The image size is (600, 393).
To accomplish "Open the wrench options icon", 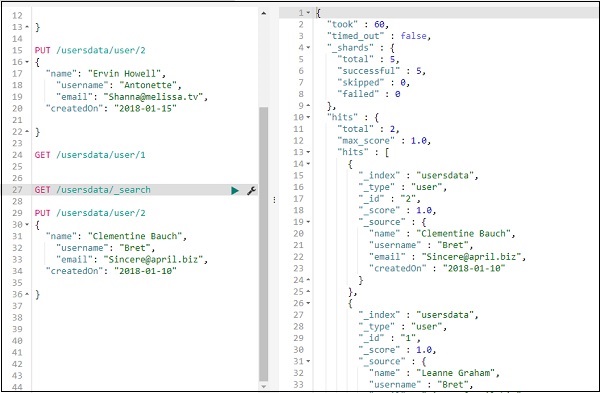I will [x=251, y=190].
